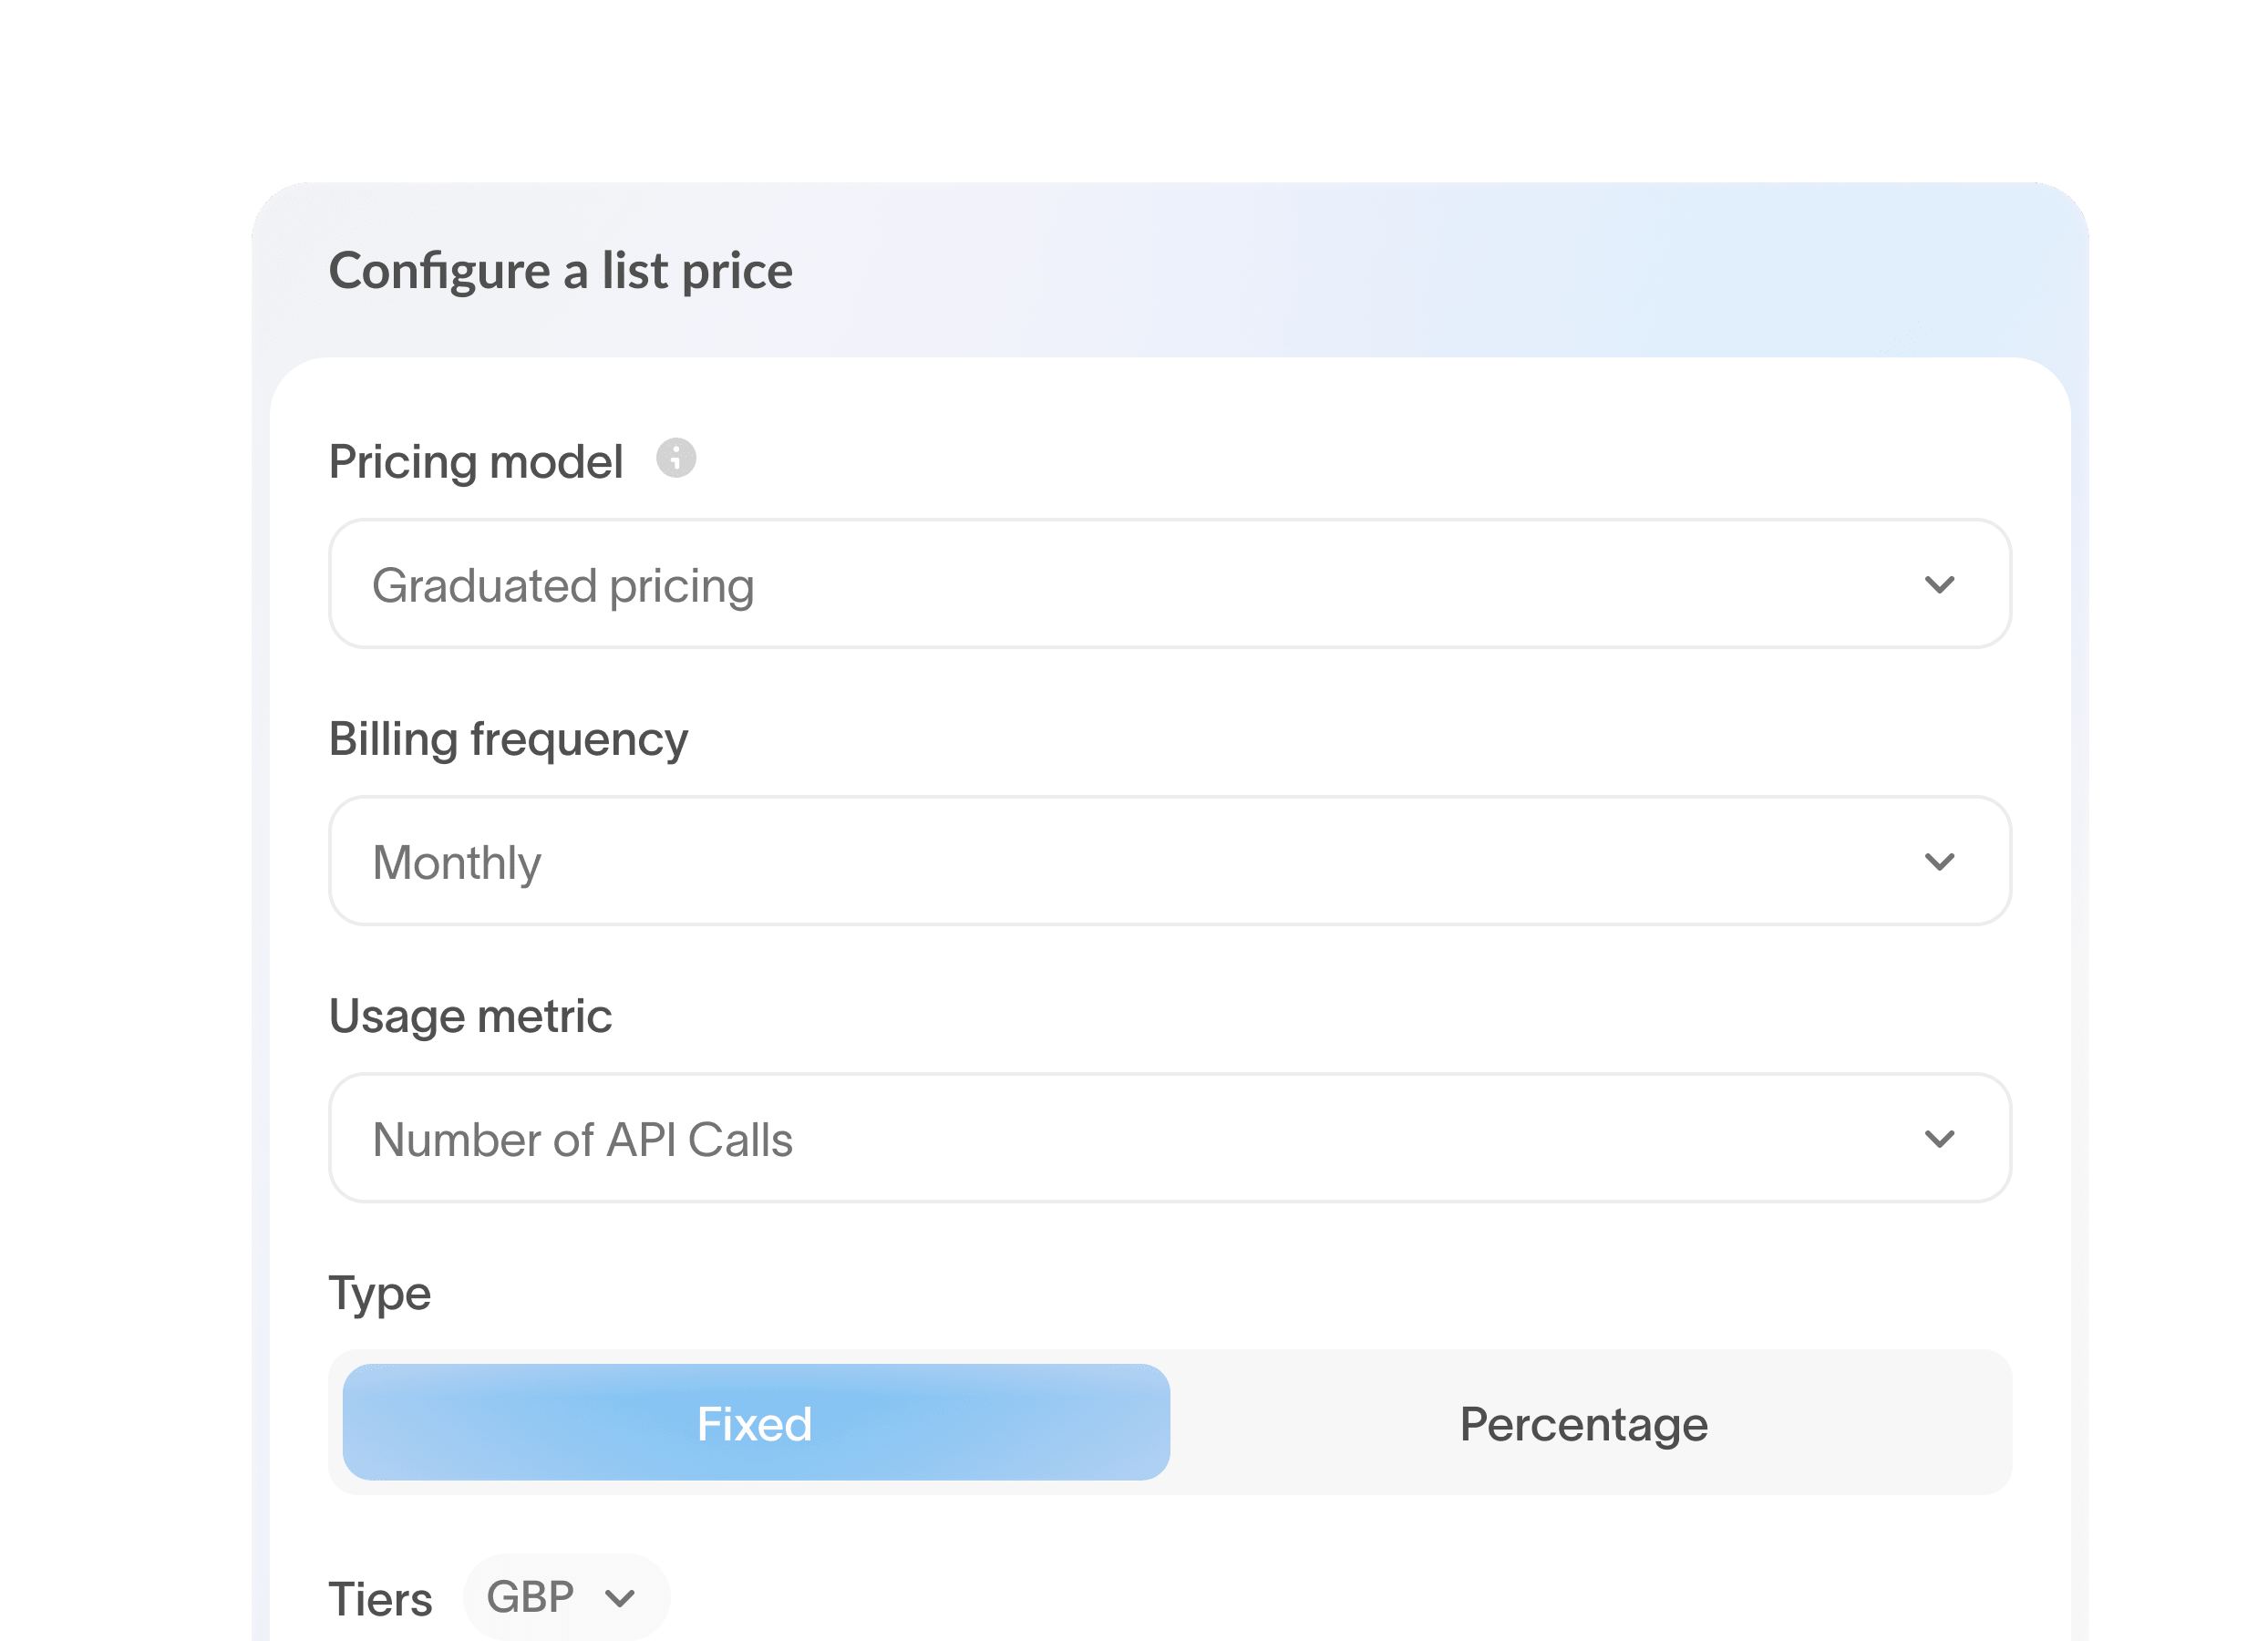The width and height of the screenshot is (2268, 1641).
Task: Expand the GBP chevron next to Tiers
Action: 619,1597
